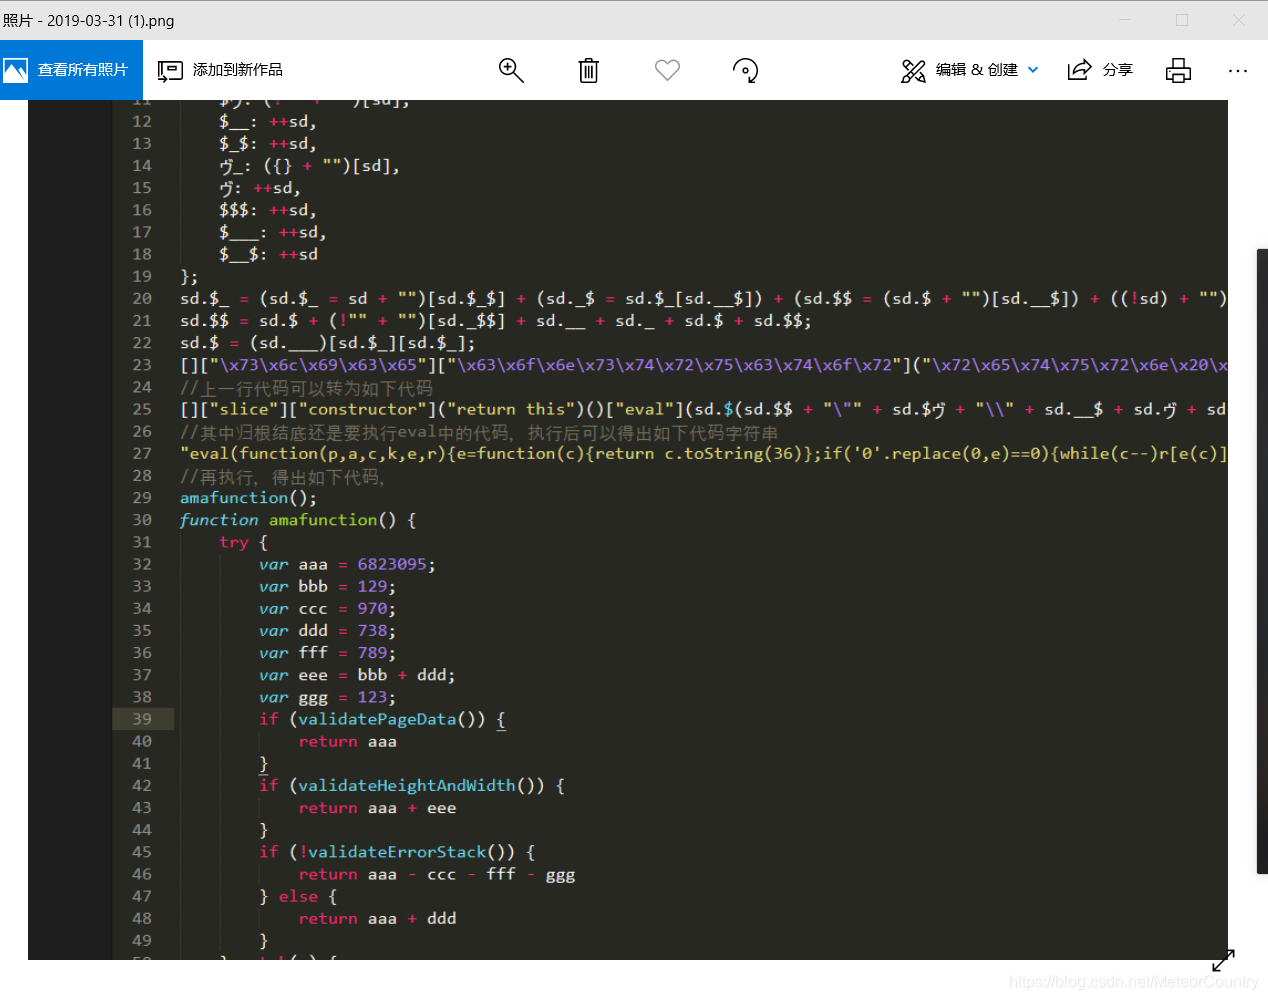Maximize the Photos window
Viewport: 1268px width, 1000px height.
1182,20
